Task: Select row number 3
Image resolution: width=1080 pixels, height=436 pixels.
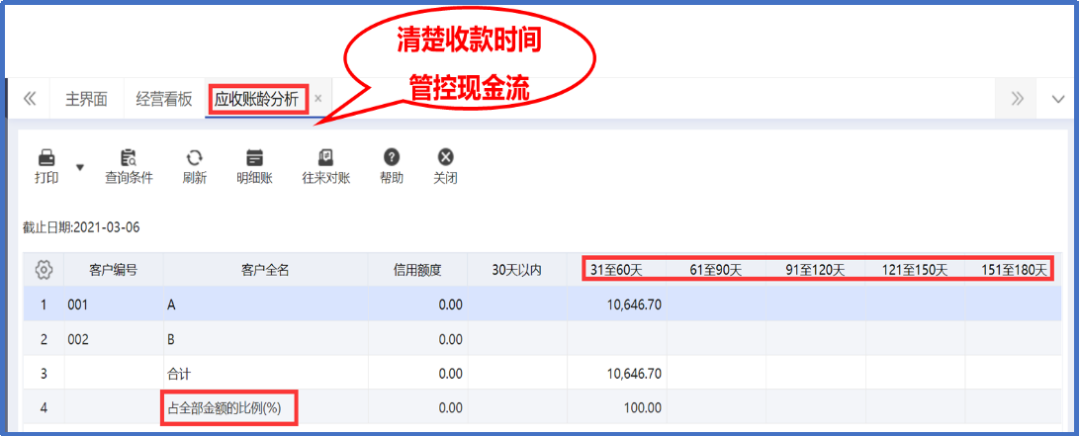Action: (43, 374)
